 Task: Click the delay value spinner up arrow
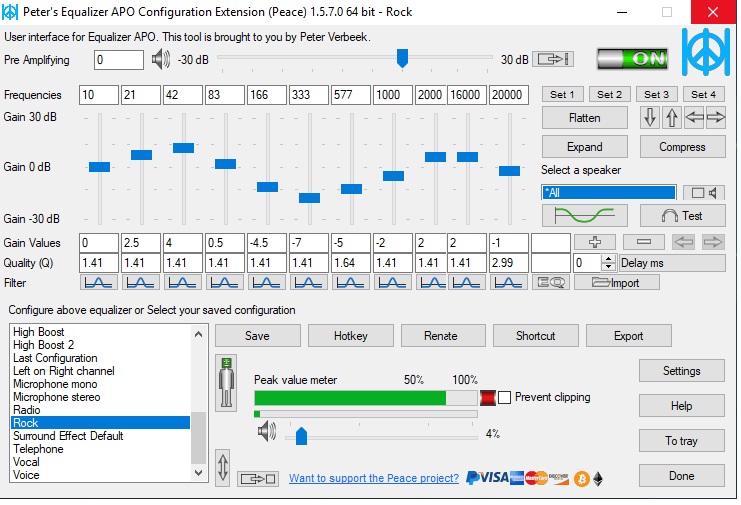point(608,259)
